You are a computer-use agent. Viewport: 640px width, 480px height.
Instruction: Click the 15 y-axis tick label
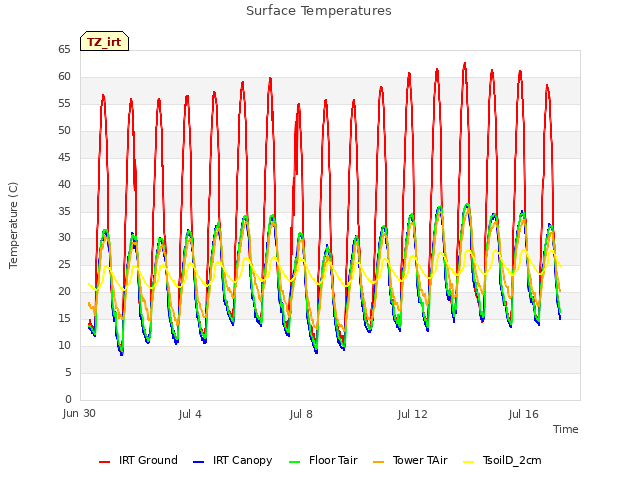point(64,318)
